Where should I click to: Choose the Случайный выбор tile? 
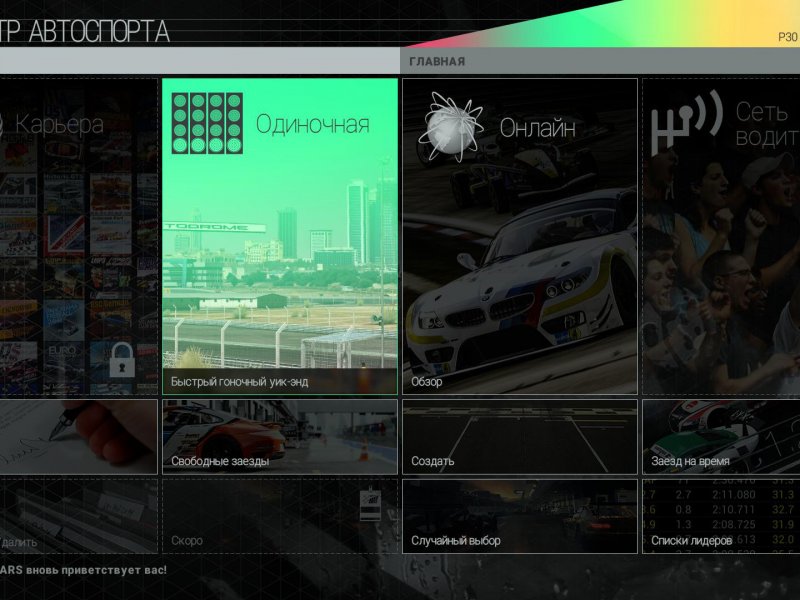click(x=520, y=516)
